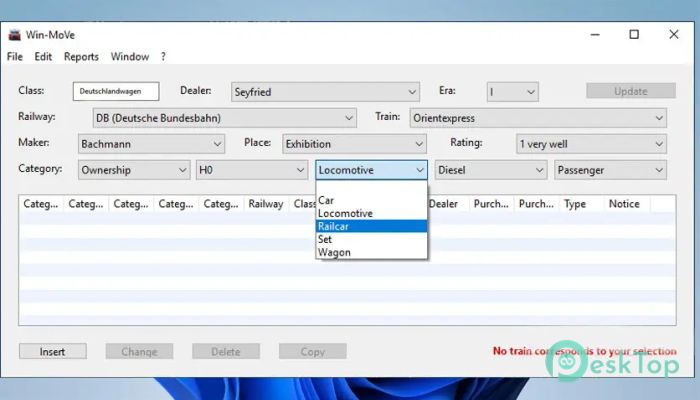Select Railcar from the dropdown list
The height and width of the screenshot is (400, 700).
coord(371,226)
